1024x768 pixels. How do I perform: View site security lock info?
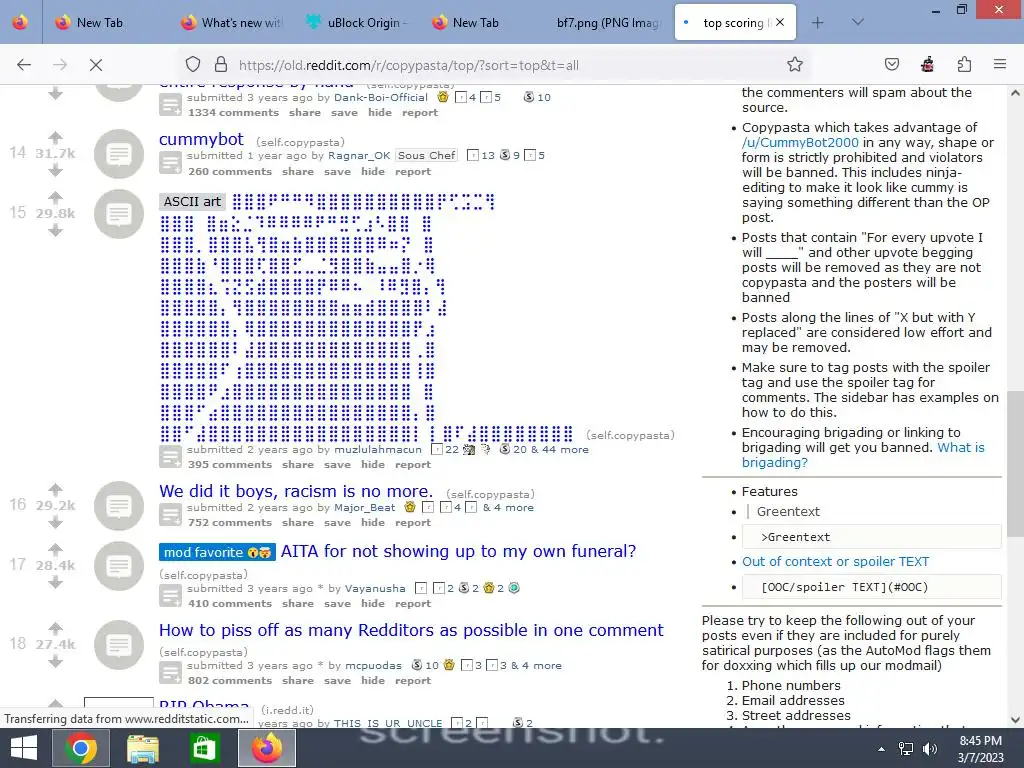(x=221, y=65)
